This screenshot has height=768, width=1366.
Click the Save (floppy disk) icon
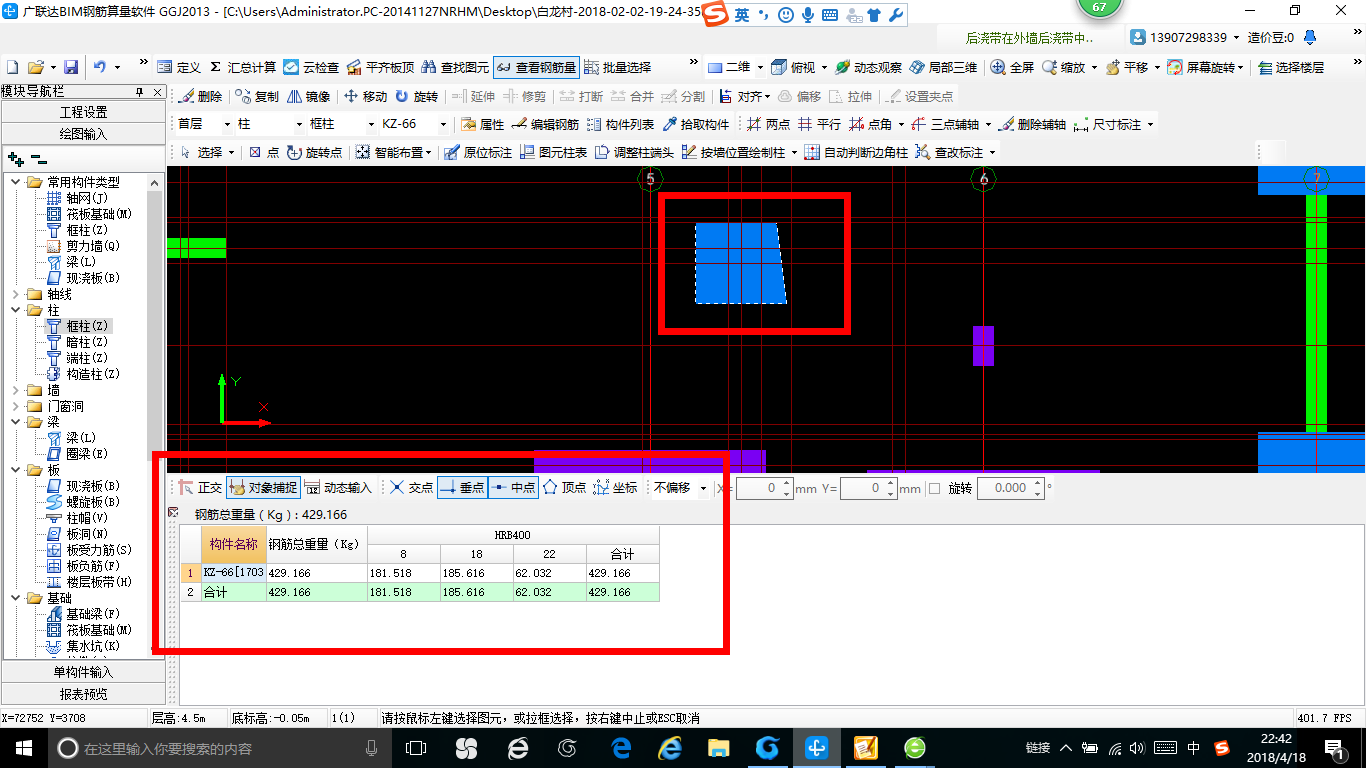point(71,67)
